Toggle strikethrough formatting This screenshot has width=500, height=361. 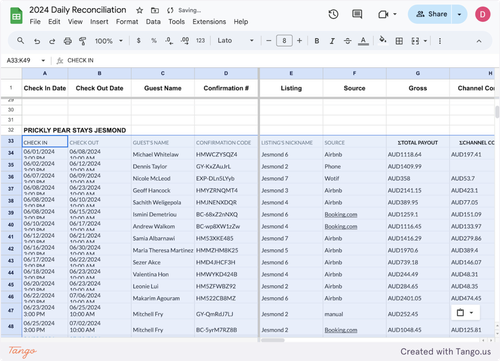[347, 41]
